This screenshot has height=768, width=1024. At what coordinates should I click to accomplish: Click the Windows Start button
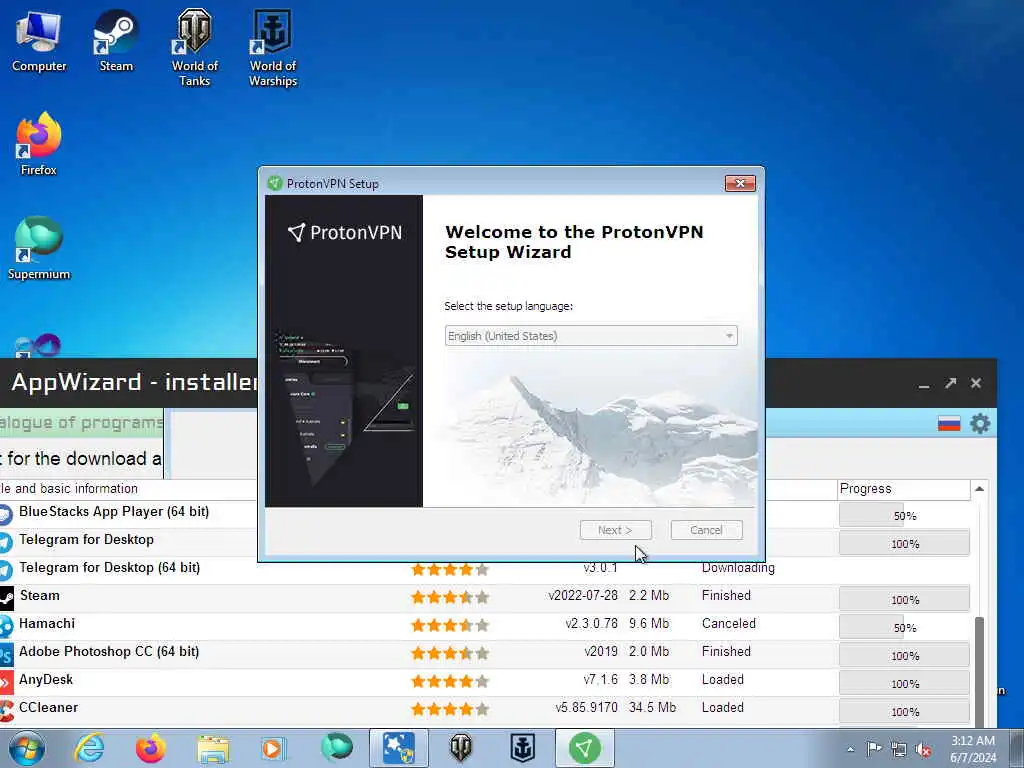[27, 748]
